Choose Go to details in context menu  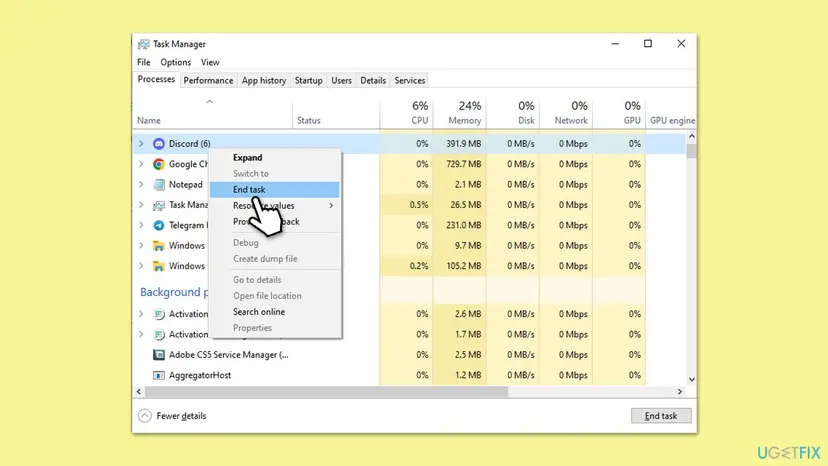[275, 280]
